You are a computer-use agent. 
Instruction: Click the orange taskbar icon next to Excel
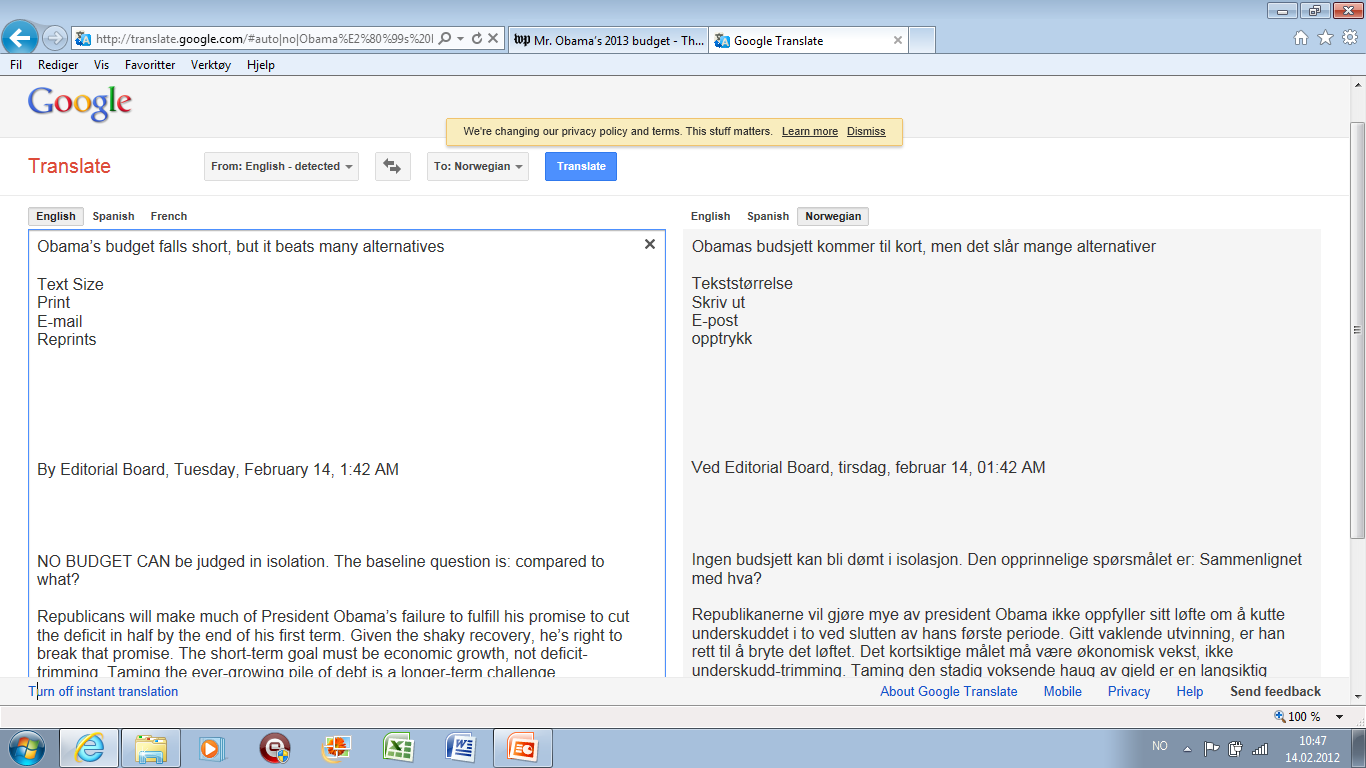tap(336, 748)
